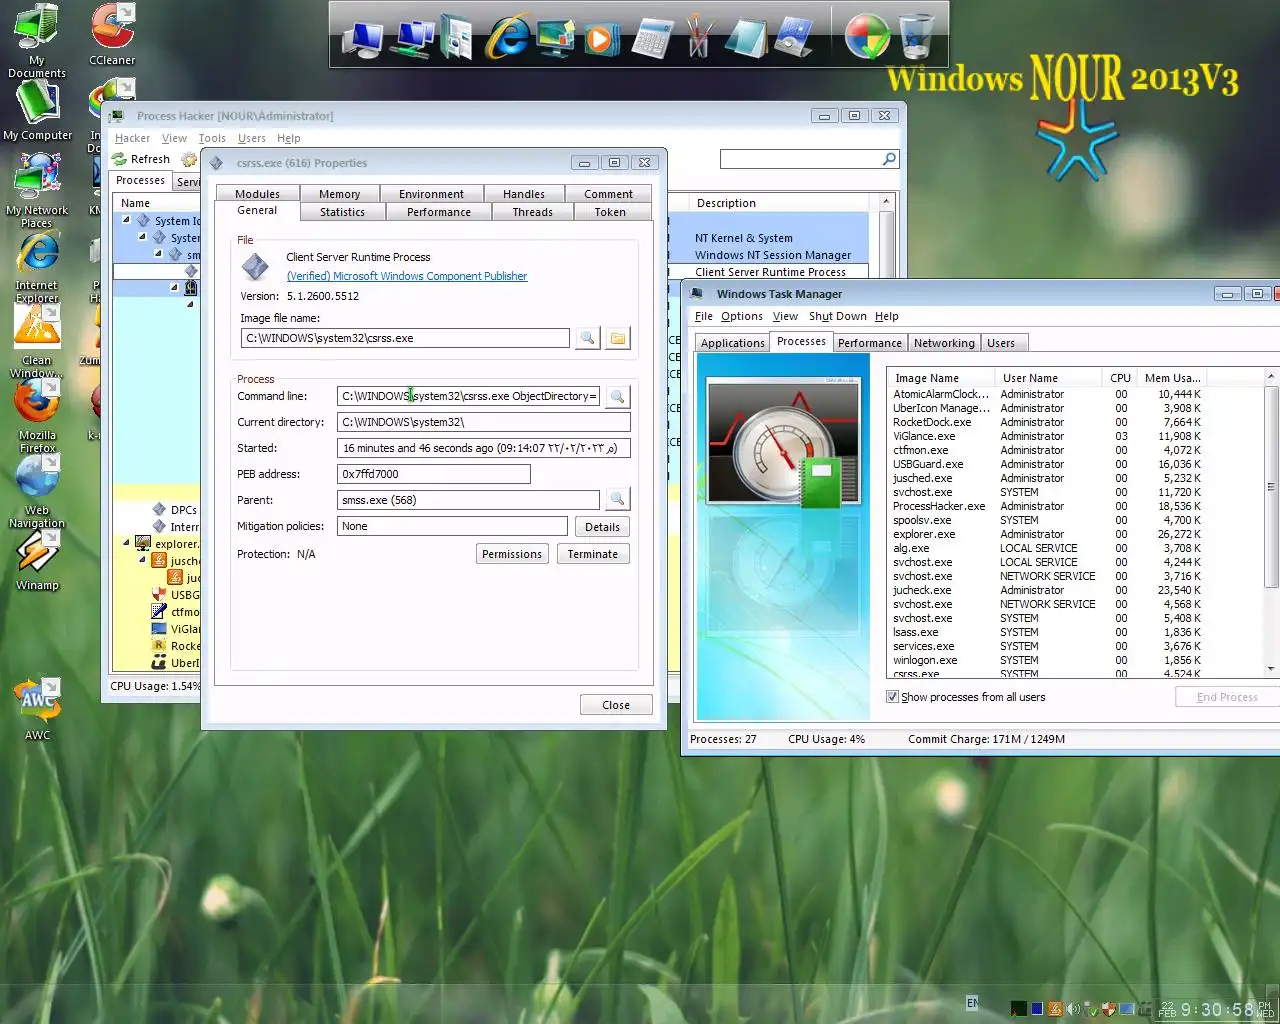Image resolution: width=1280 pixels, height=1024 pixels.
Task: Switch to Performance tab in csrss properties
Action: 439,212
